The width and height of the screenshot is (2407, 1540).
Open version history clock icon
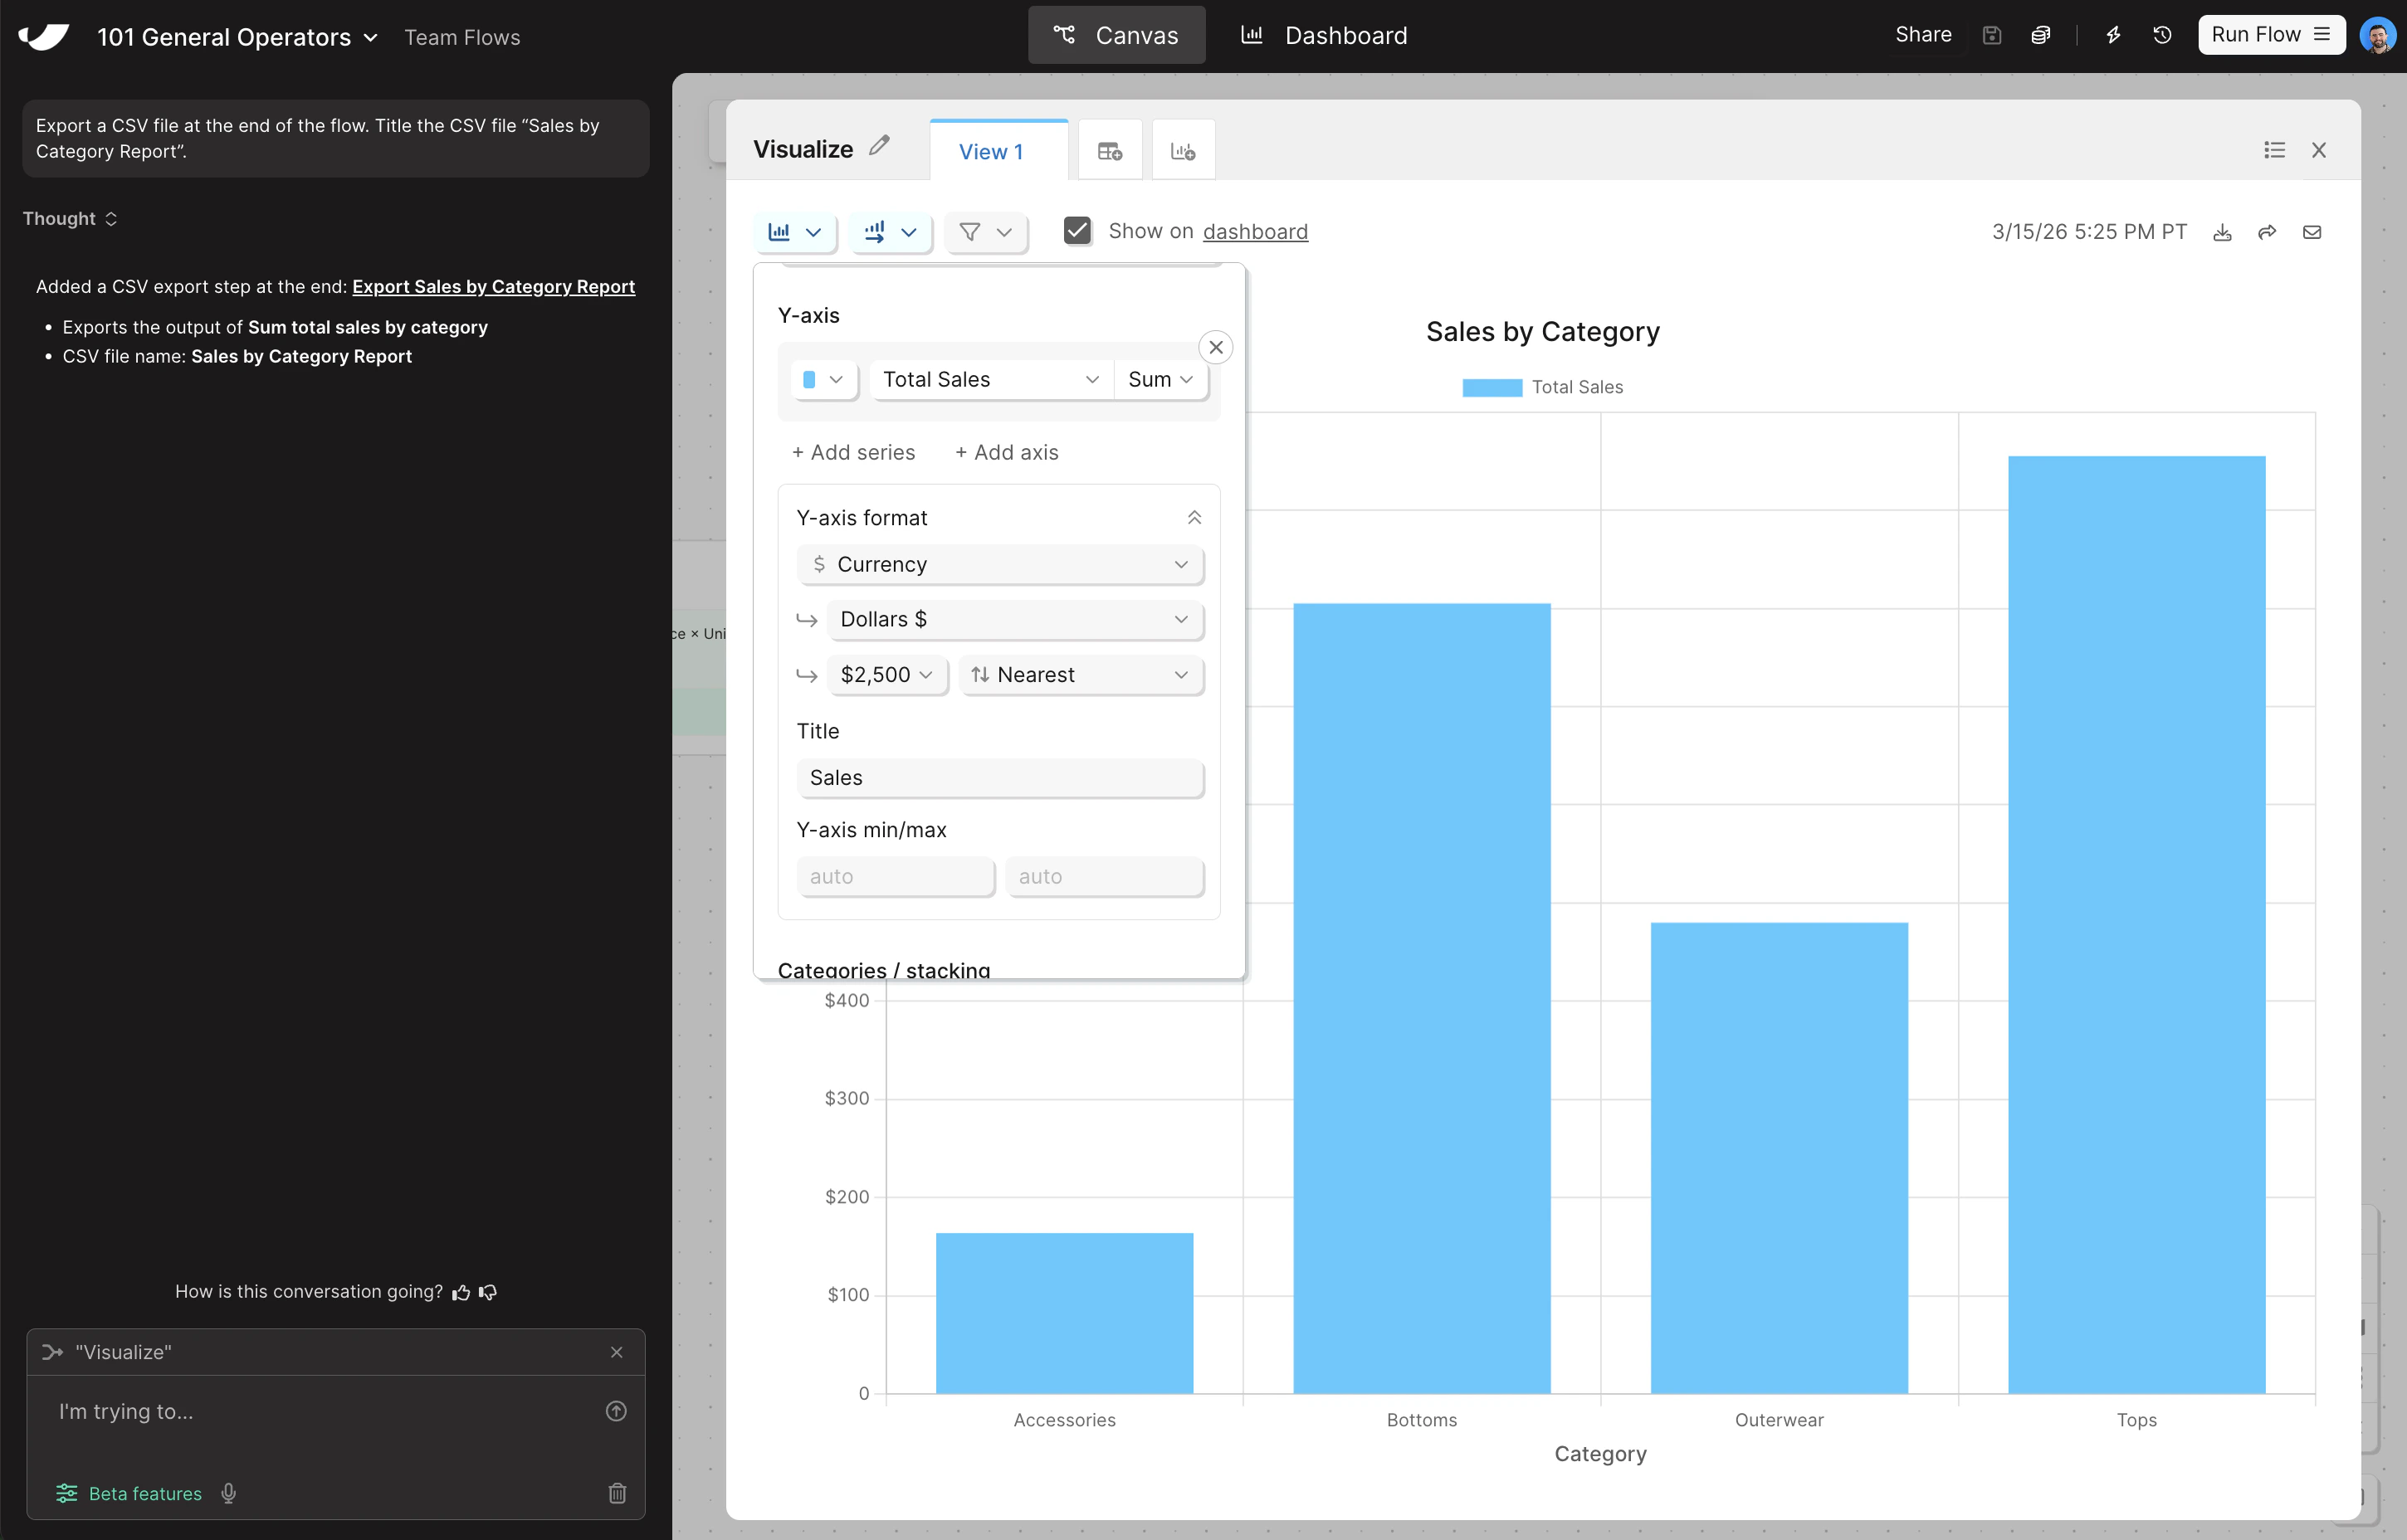point(2162,35)
